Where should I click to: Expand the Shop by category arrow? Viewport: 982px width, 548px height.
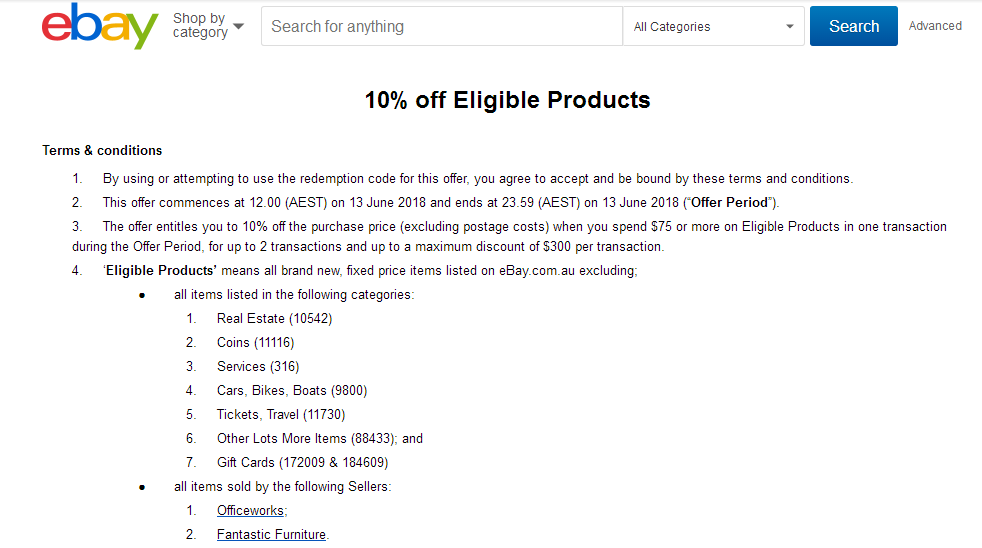click(x=239, y=26)
